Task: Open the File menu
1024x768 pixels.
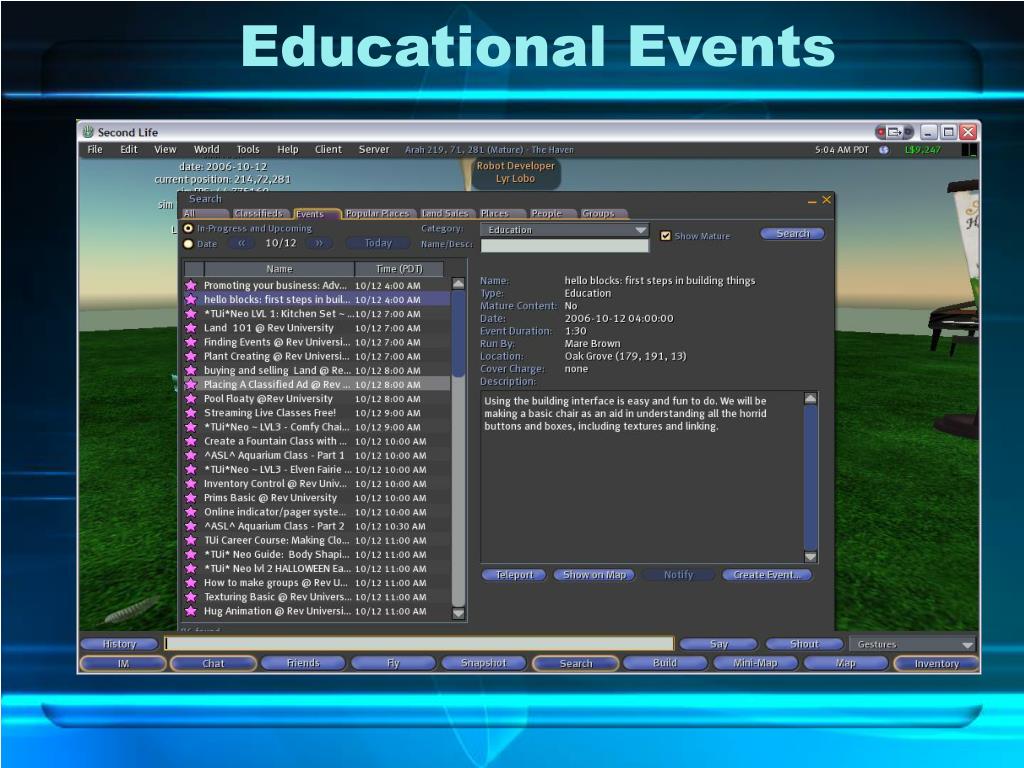Action: 95,150
